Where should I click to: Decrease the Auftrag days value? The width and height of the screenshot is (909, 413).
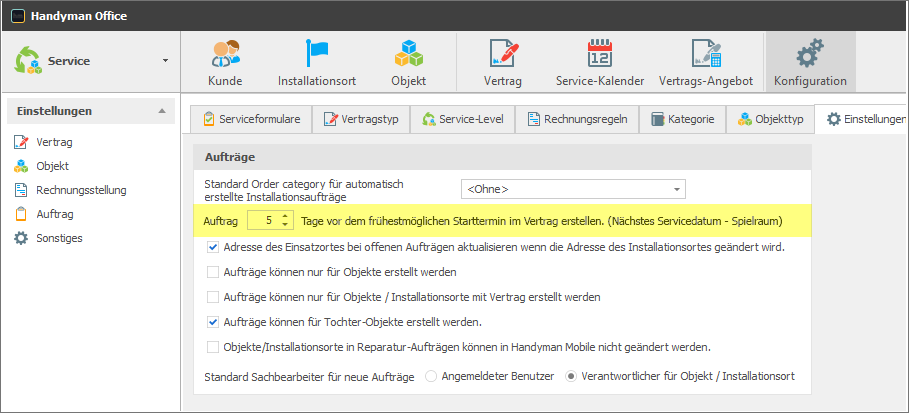pyautogui.click(x=284, y=224)
